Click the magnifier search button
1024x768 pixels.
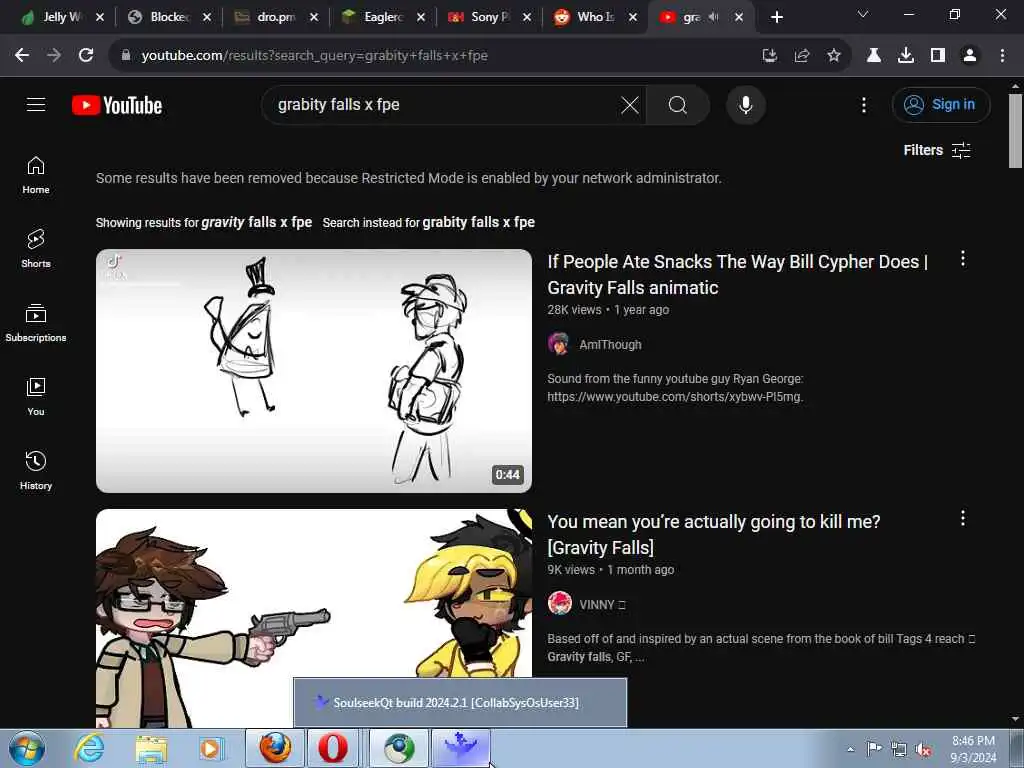[678, 105]
